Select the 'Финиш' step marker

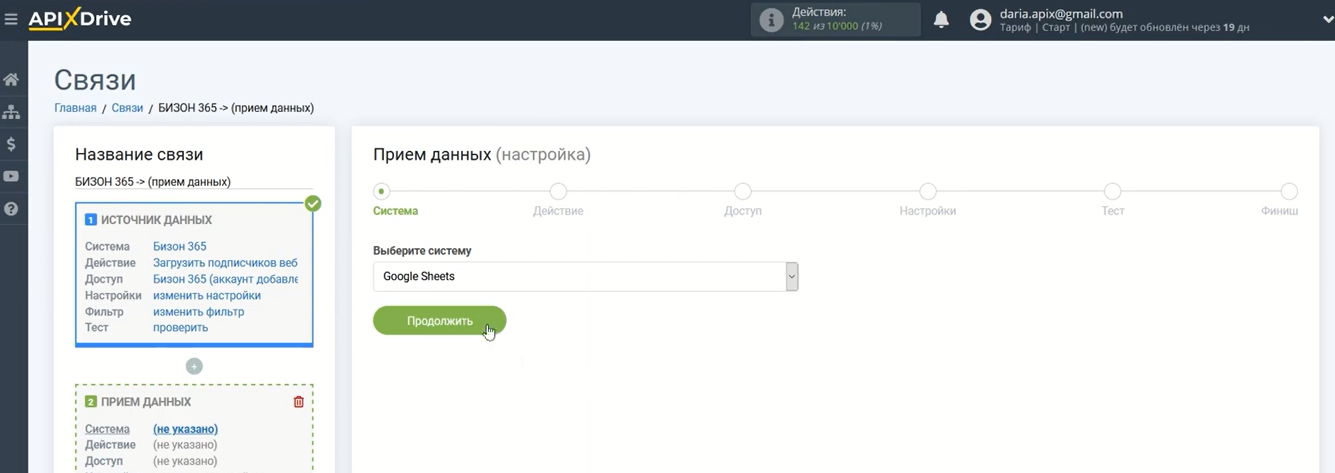1290,191
